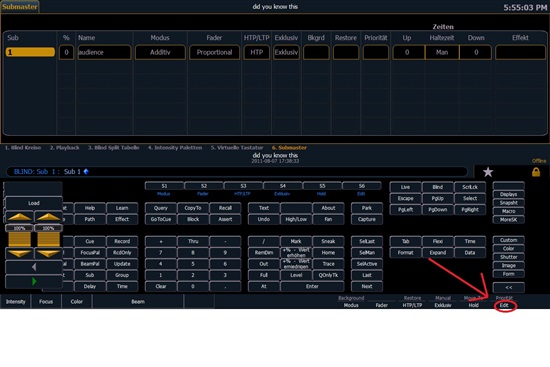
Task: Click the Edit softkey
Action: pos(504,306)
